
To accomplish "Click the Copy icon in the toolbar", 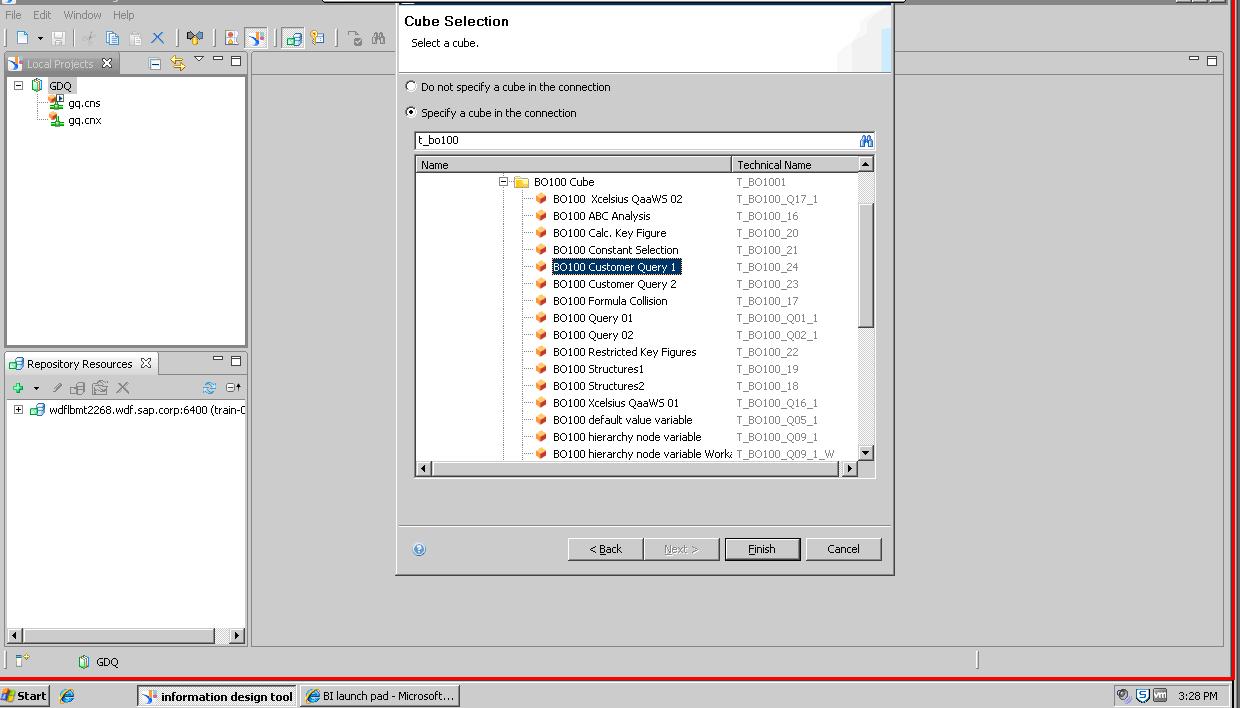I will pyautogui.click(x=110, y=38).
